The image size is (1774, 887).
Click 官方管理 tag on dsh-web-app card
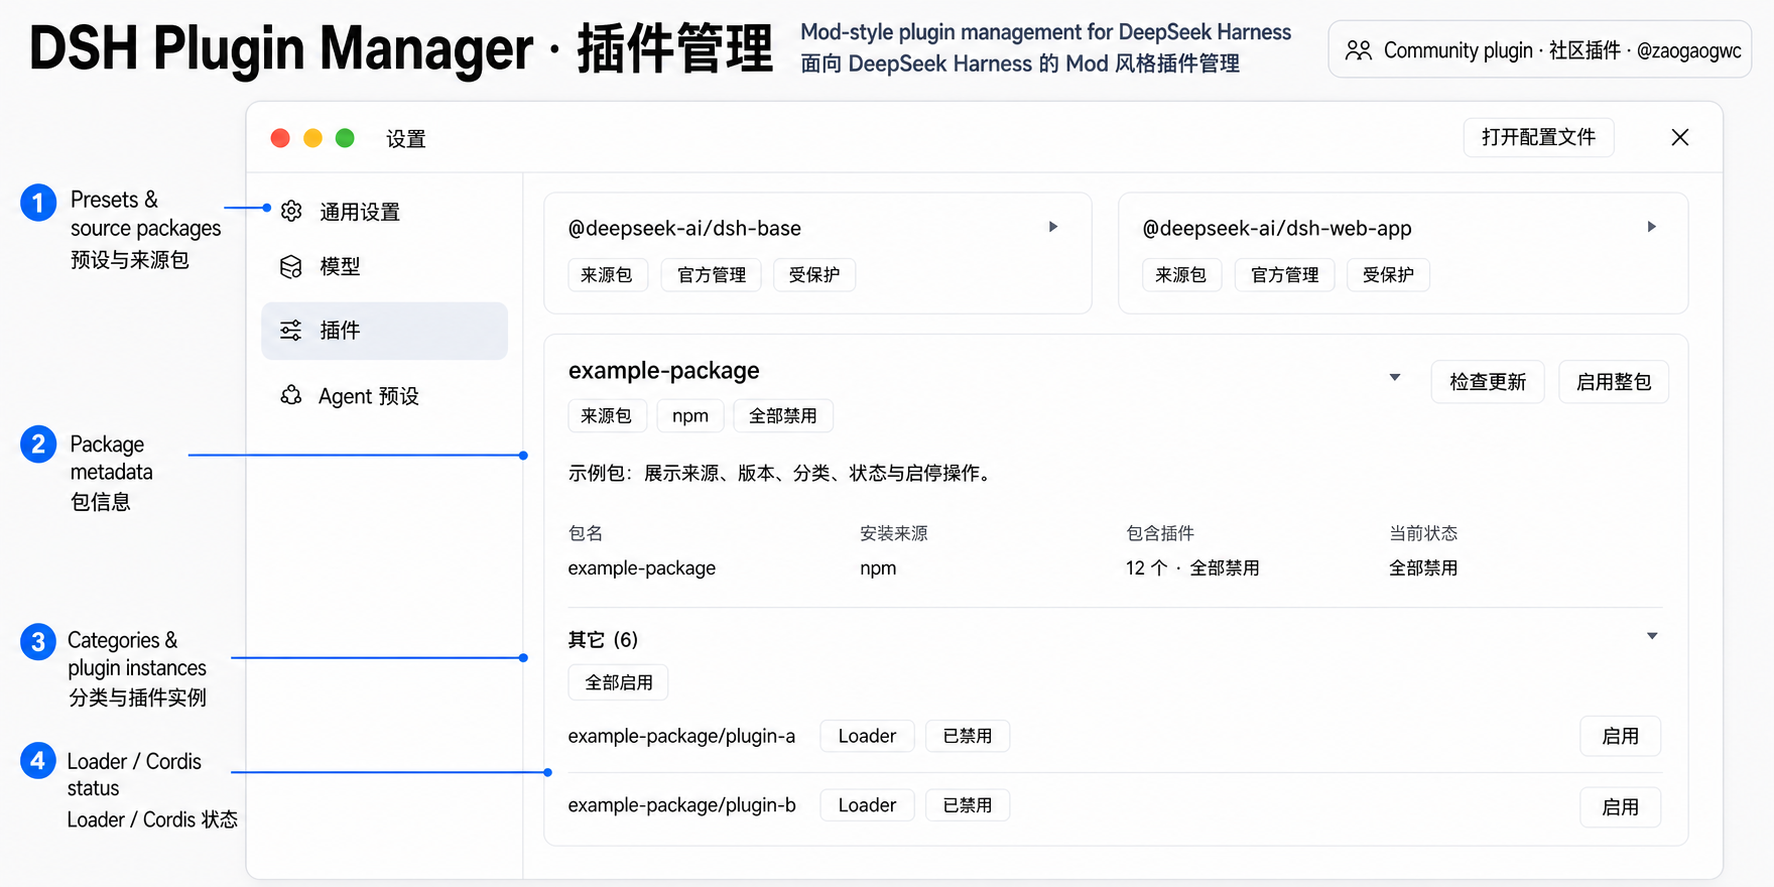pos(1285,275)
